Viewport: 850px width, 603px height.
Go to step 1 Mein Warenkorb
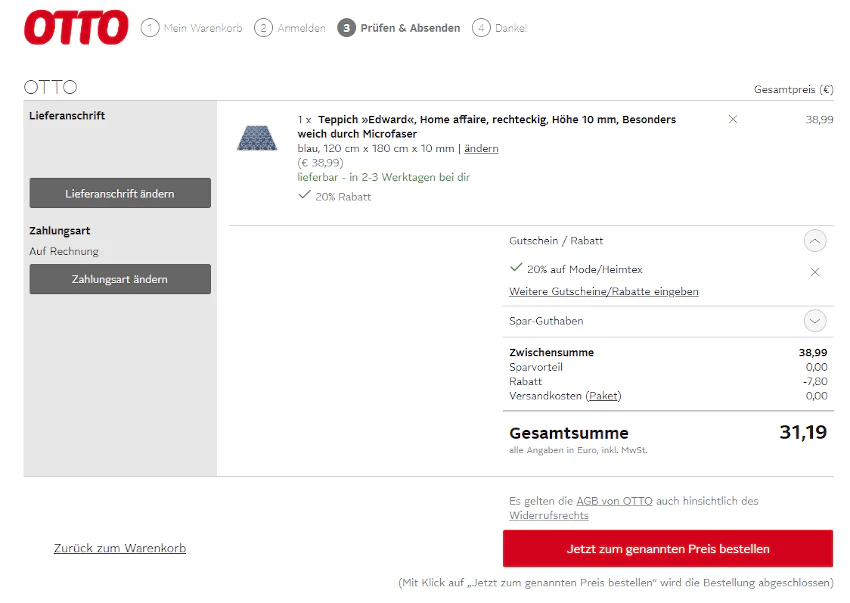pos(192,28)
